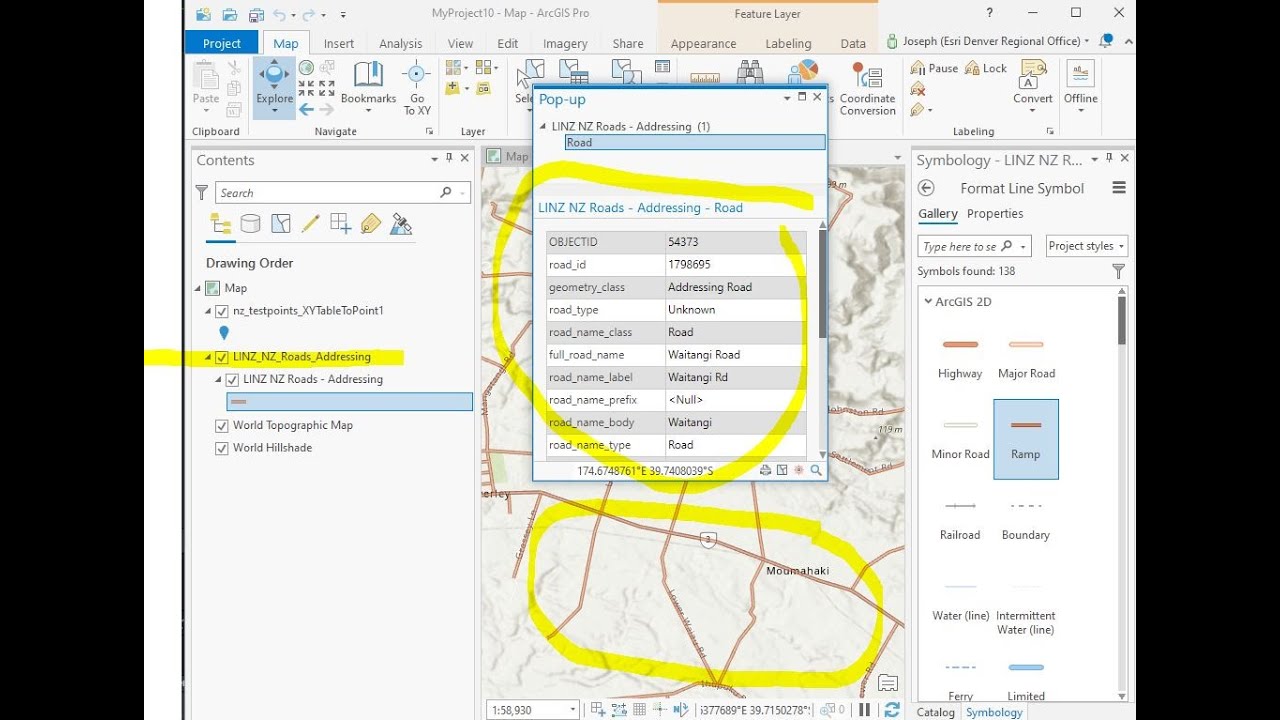Switch Contents to List By Snapping view

point(340,224)
